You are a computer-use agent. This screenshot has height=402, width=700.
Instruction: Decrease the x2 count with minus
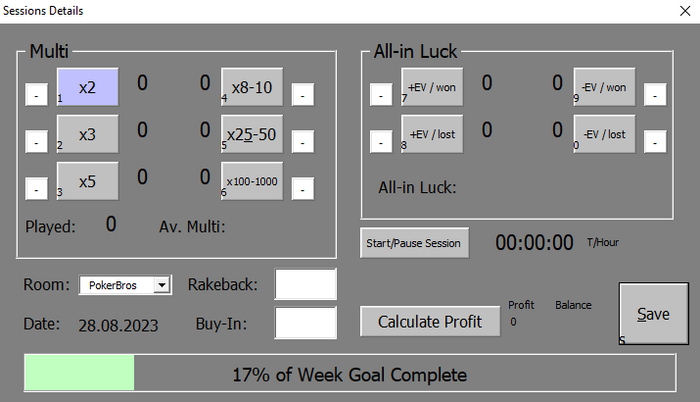coord(35,94)
